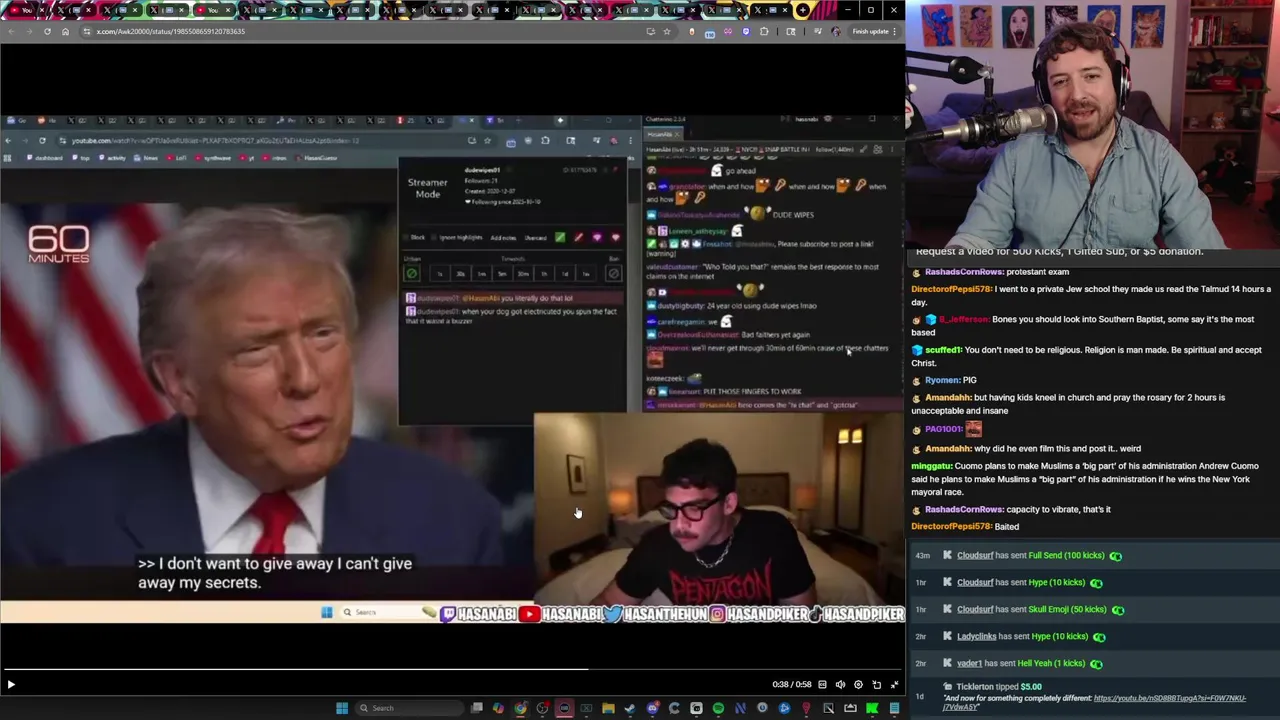Viewport: 1280px width, 720px height.
Task: Click the browser forward arrow
Action: 28,31
